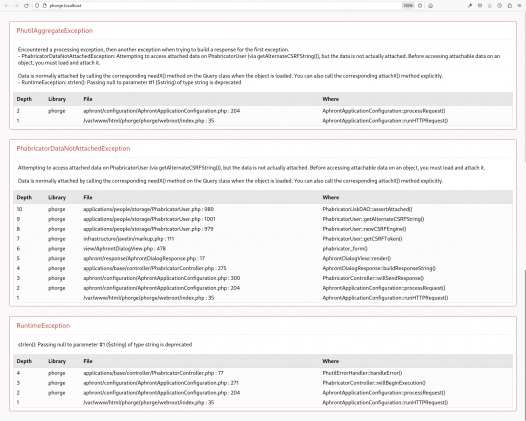The height and width of the screenshot is (421, 526).
Task: Click AphrontApplicationConfiguration.php : 271 file cell
Action: point(161,383)
